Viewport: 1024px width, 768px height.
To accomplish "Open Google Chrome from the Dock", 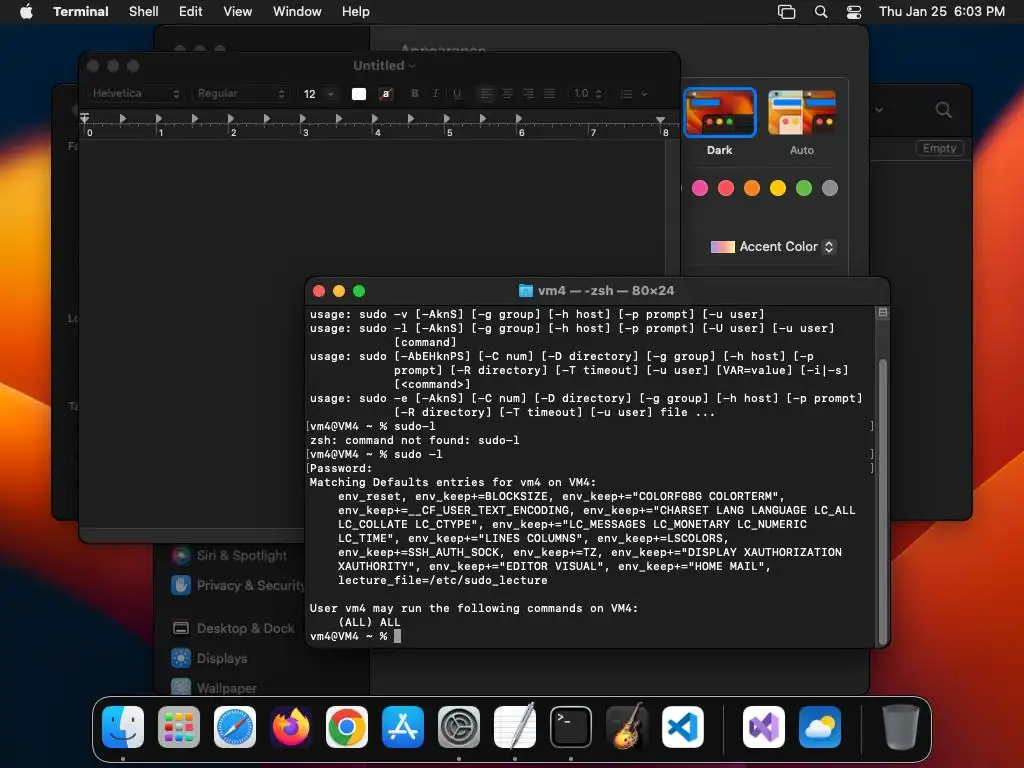I will click(x=347, y=727).
